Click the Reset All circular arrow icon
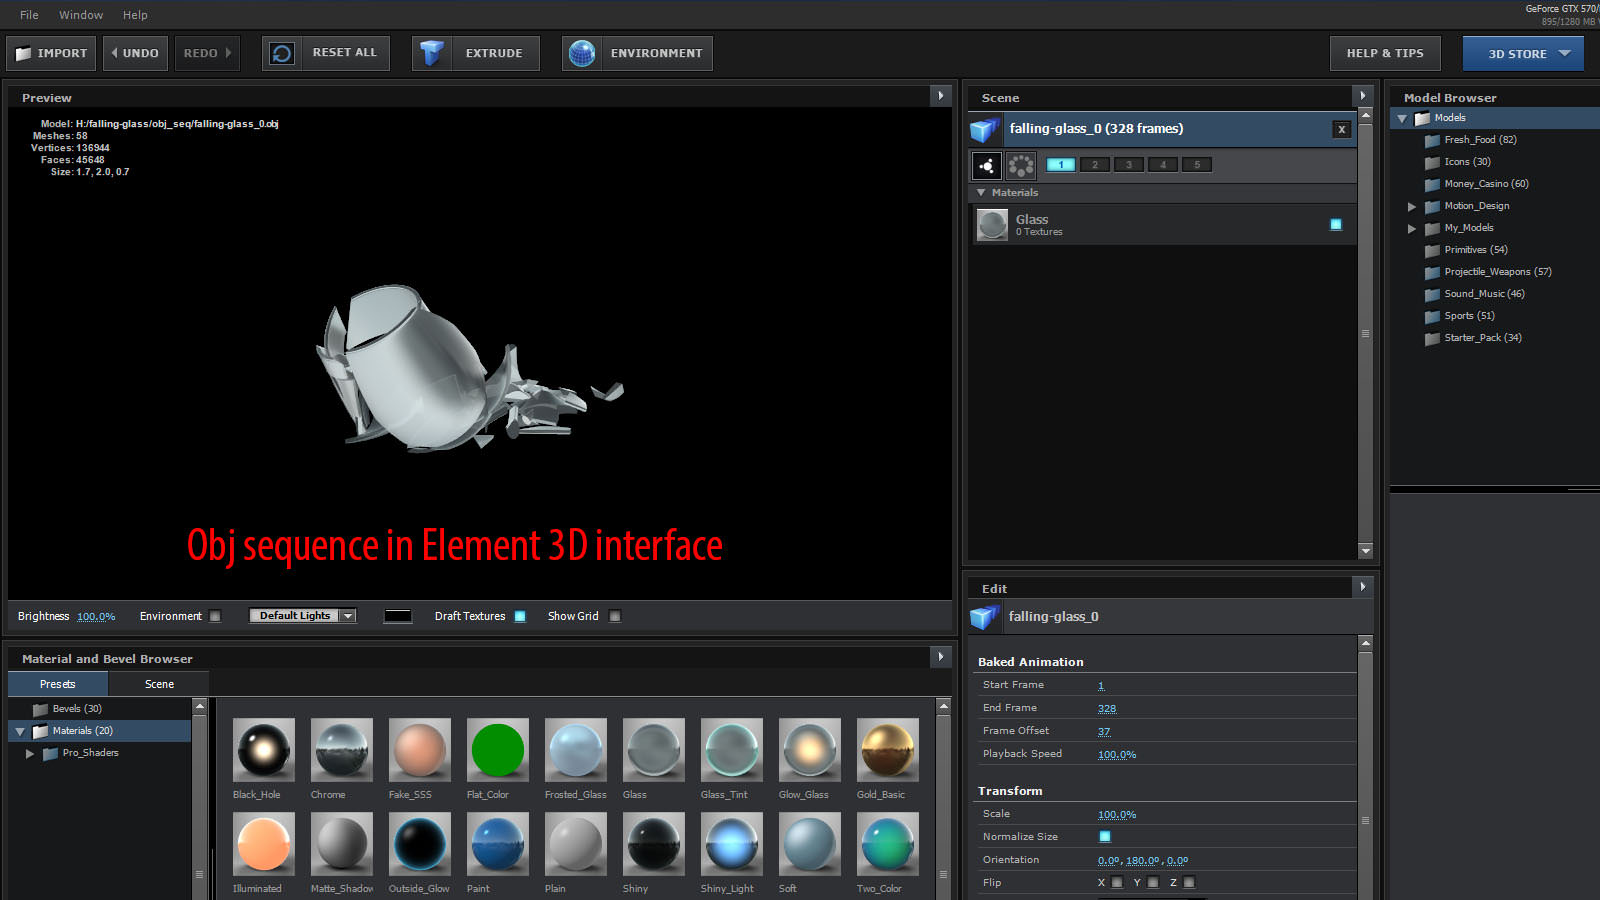This screenshot has width=1600, height=900. [x=283, y=53]
